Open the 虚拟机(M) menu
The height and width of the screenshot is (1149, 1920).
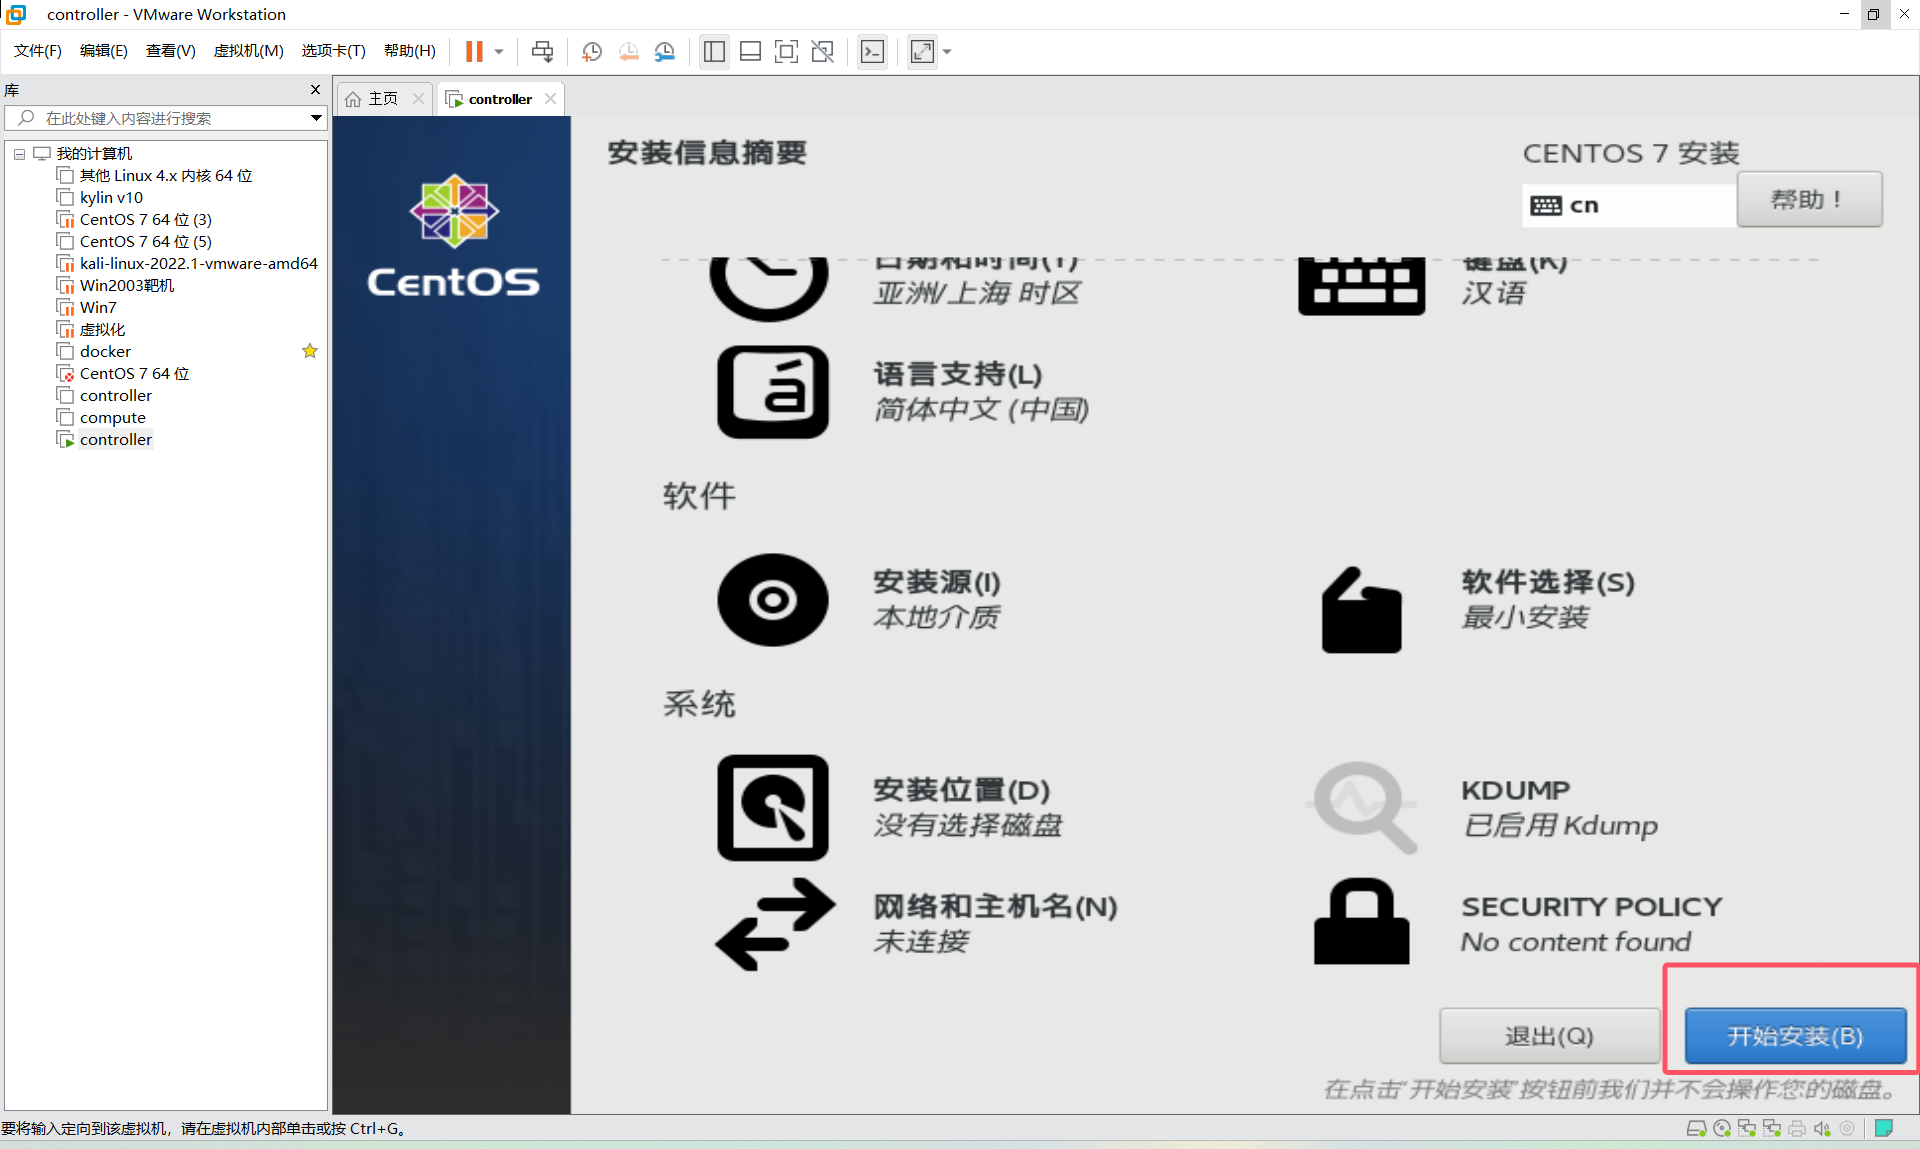248,51
